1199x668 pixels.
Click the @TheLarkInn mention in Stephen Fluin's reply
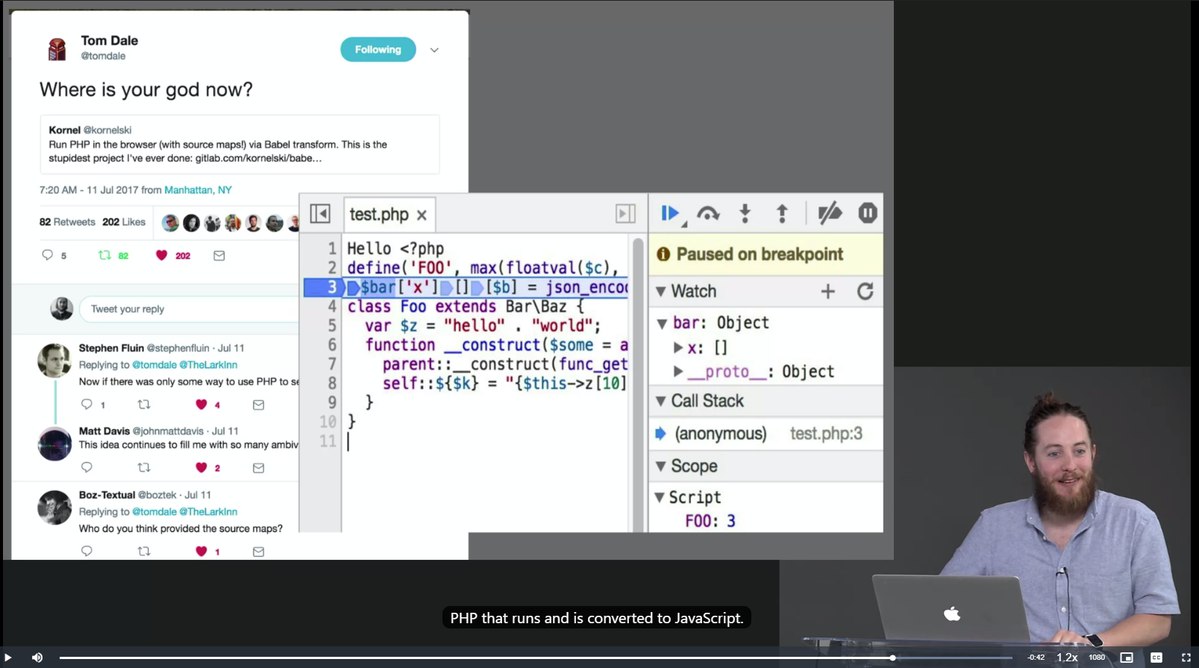click(x=208, y=365)
